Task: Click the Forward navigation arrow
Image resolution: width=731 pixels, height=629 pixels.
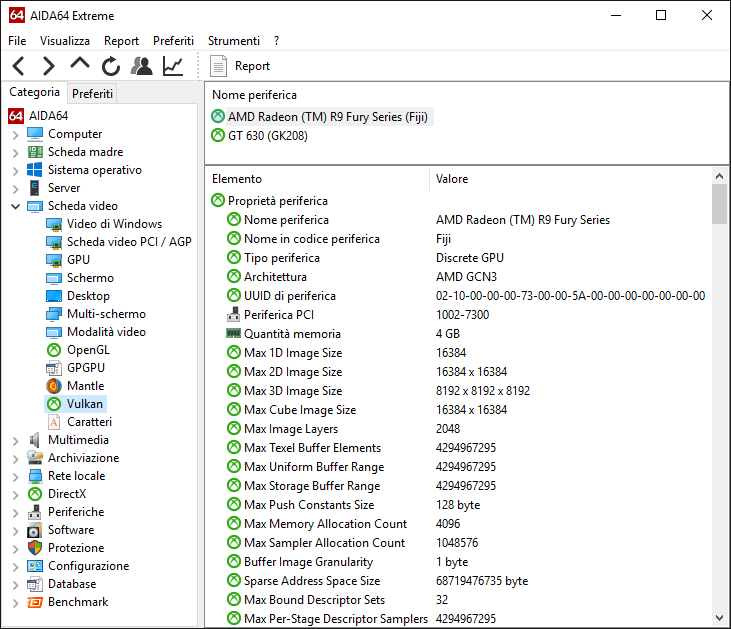Action: (x=48, y=66)
